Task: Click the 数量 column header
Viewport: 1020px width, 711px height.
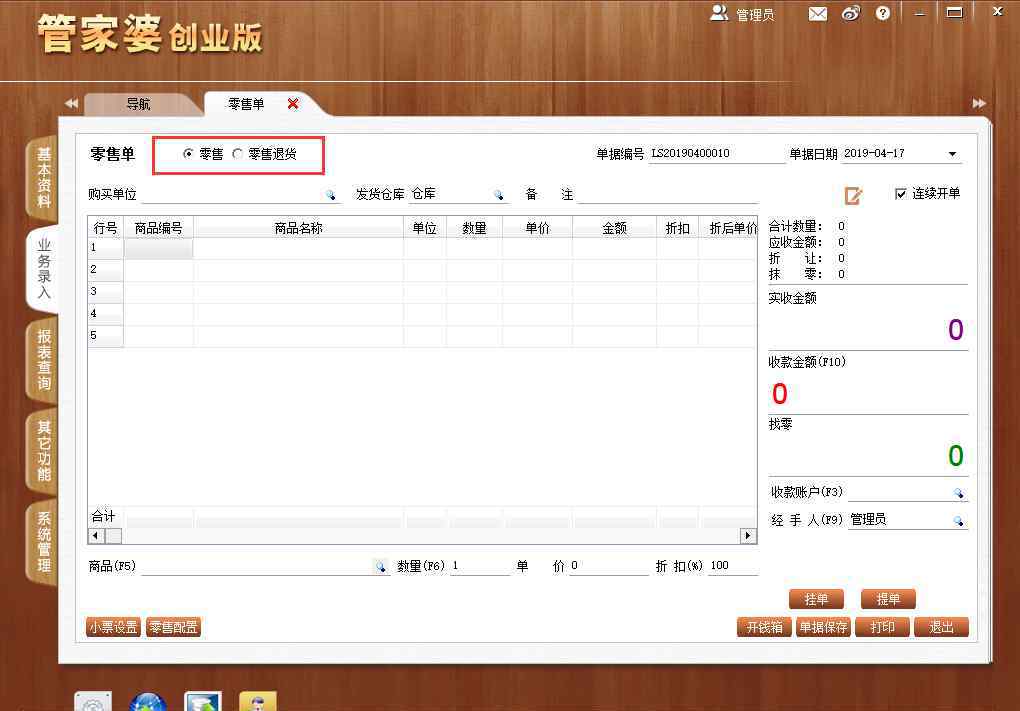Action: tap(474, 228)
